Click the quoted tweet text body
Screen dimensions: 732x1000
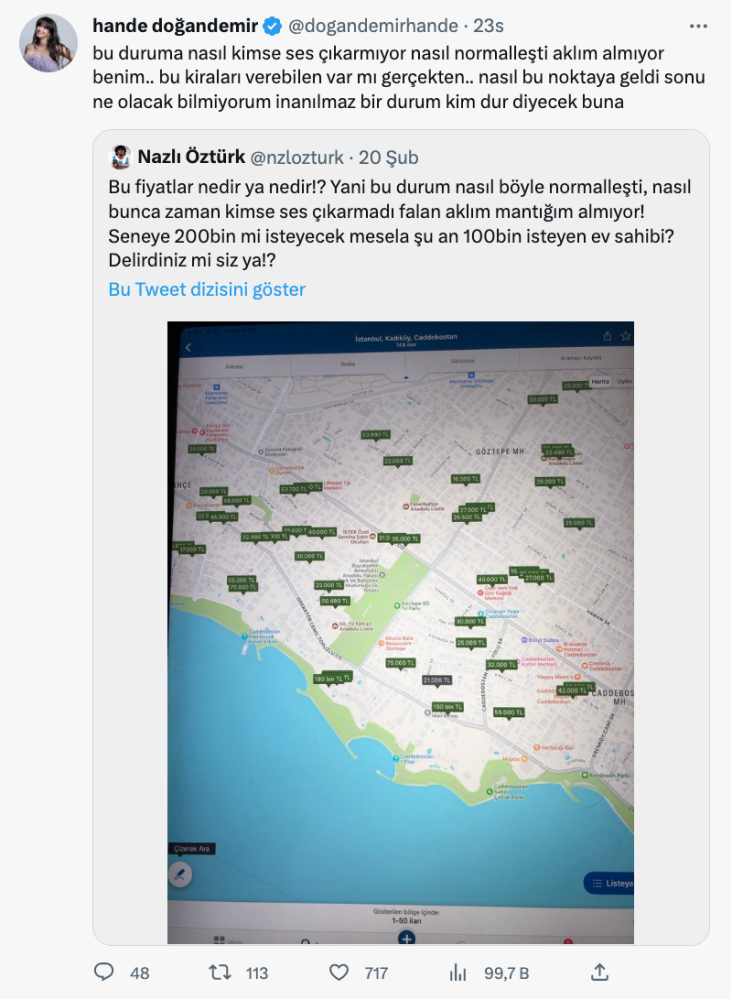(400, 224)
